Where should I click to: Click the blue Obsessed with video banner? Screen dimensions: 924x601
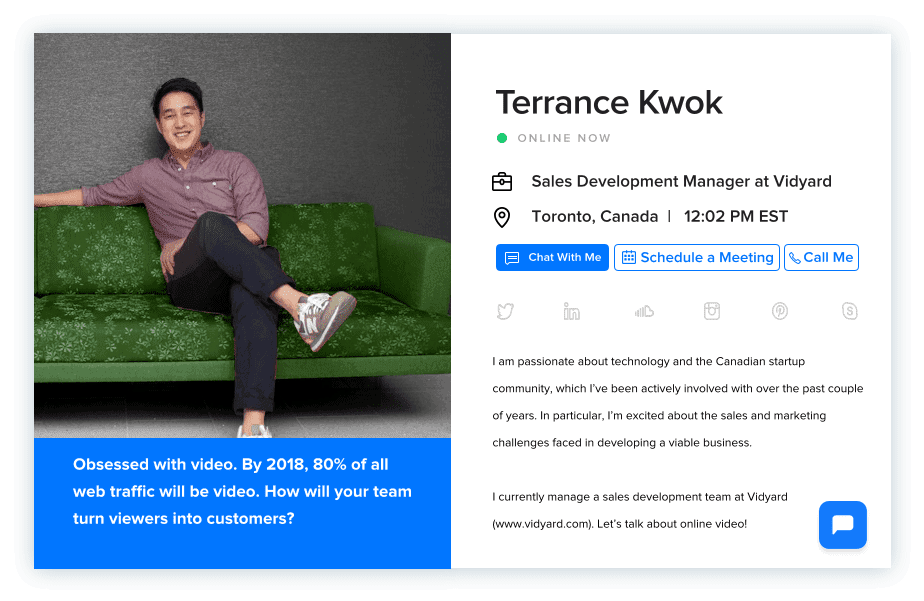click(x=242, y=503)
